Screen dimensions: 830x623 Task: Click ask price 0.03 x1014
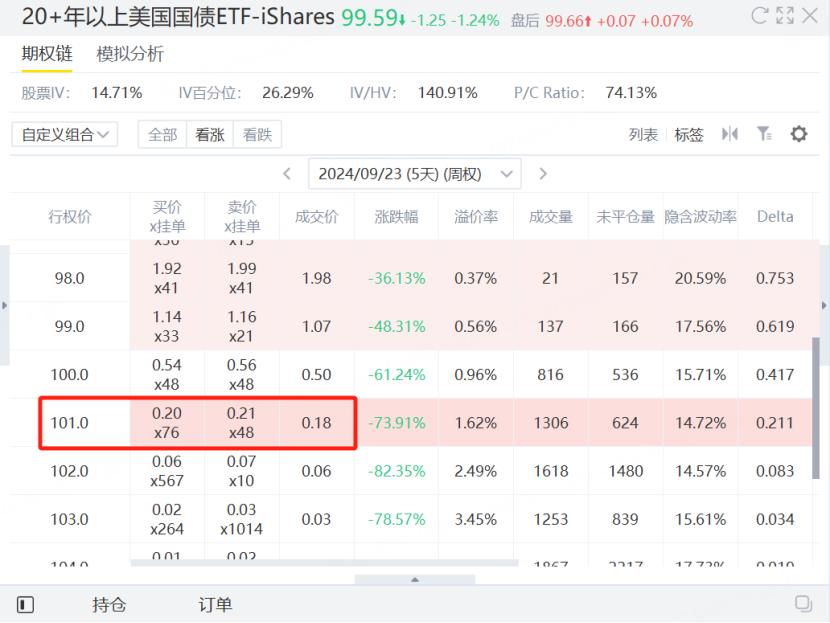pos(241,519)
